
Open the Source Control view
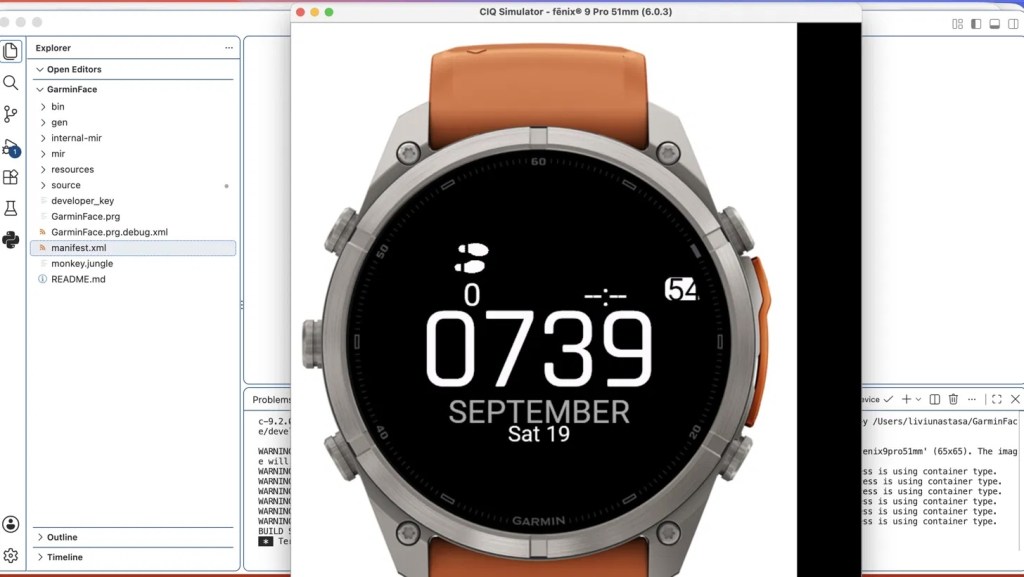pyautogui.click(x=10, y=114)
